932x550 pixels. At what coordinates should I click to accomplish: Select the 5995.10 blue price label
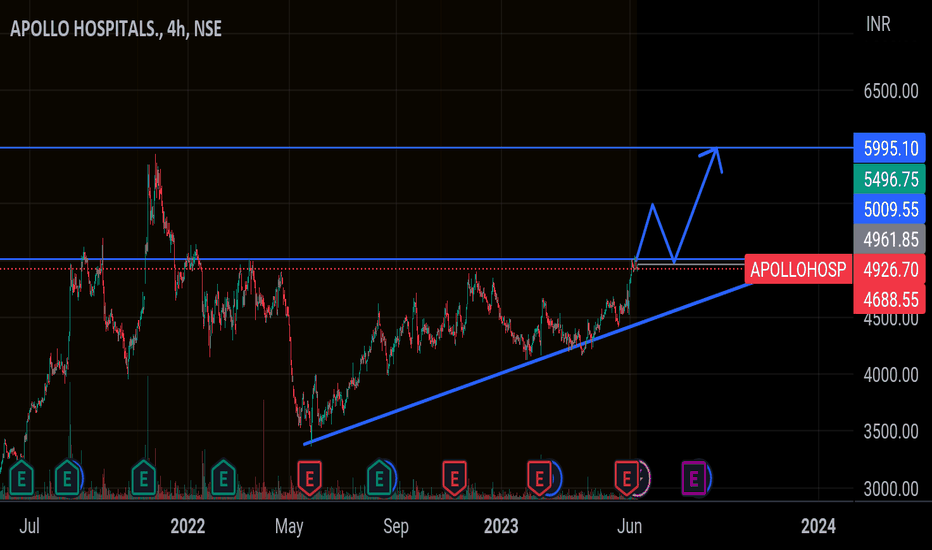click(x=889, y=148)
